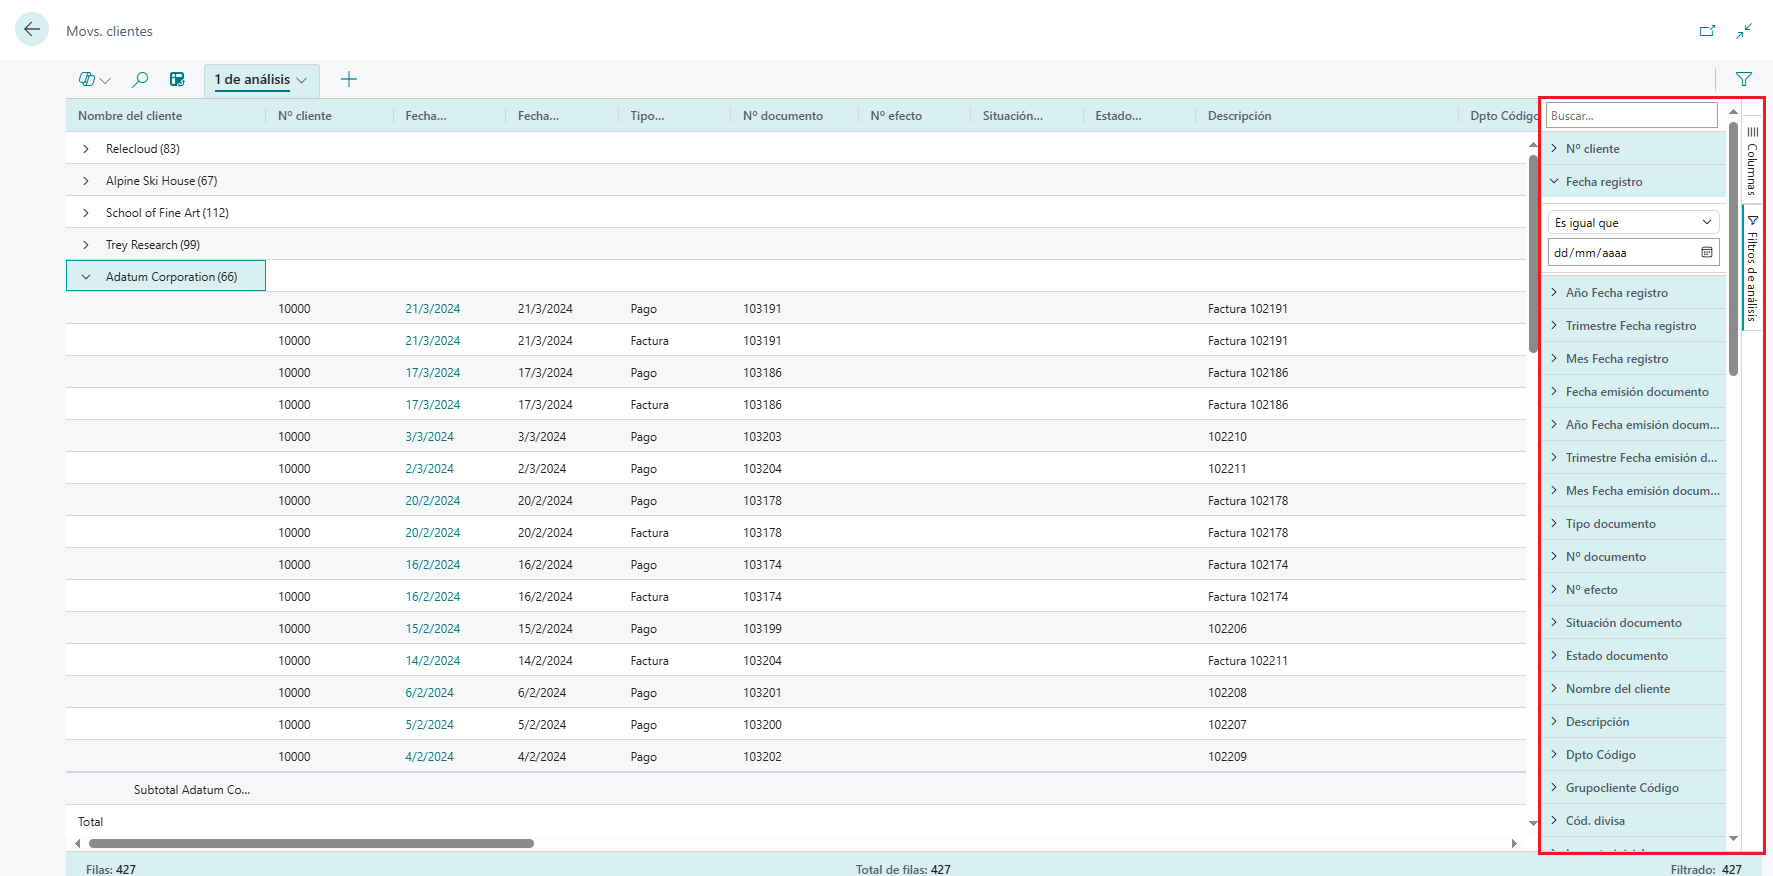
Task: Open the date picker calendar icon
Action: 1707,252
